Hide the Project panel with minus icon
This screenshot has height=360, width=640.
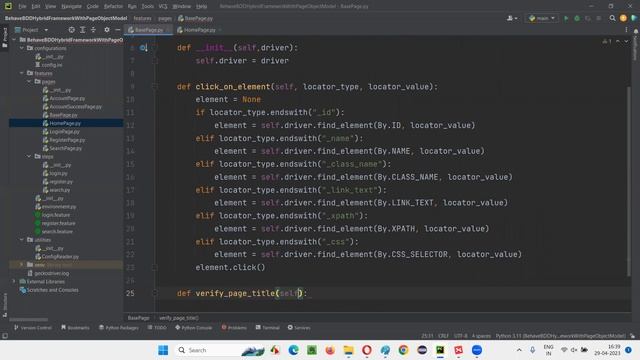tap(118, 30)
